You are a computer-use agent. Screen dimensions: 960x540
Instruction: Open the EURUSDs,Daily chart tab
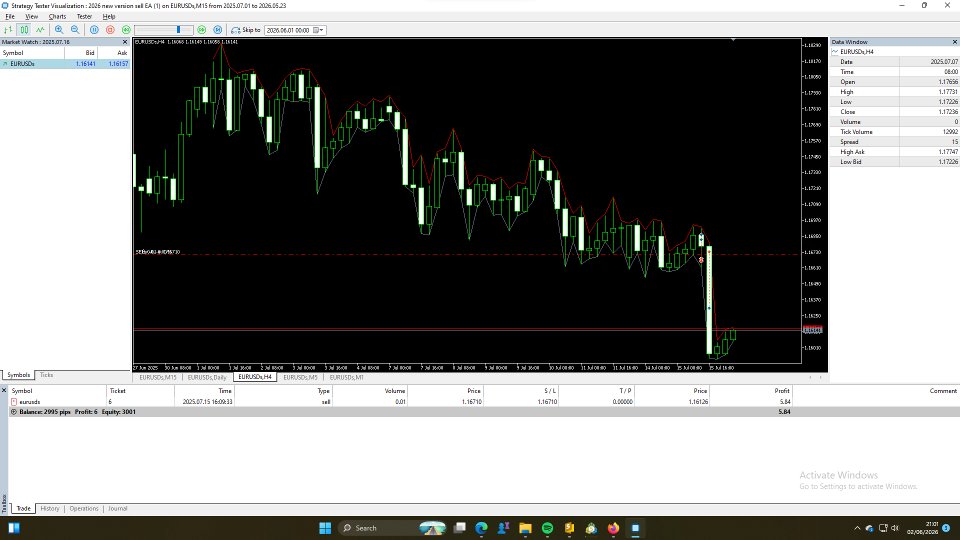(206, 378)
